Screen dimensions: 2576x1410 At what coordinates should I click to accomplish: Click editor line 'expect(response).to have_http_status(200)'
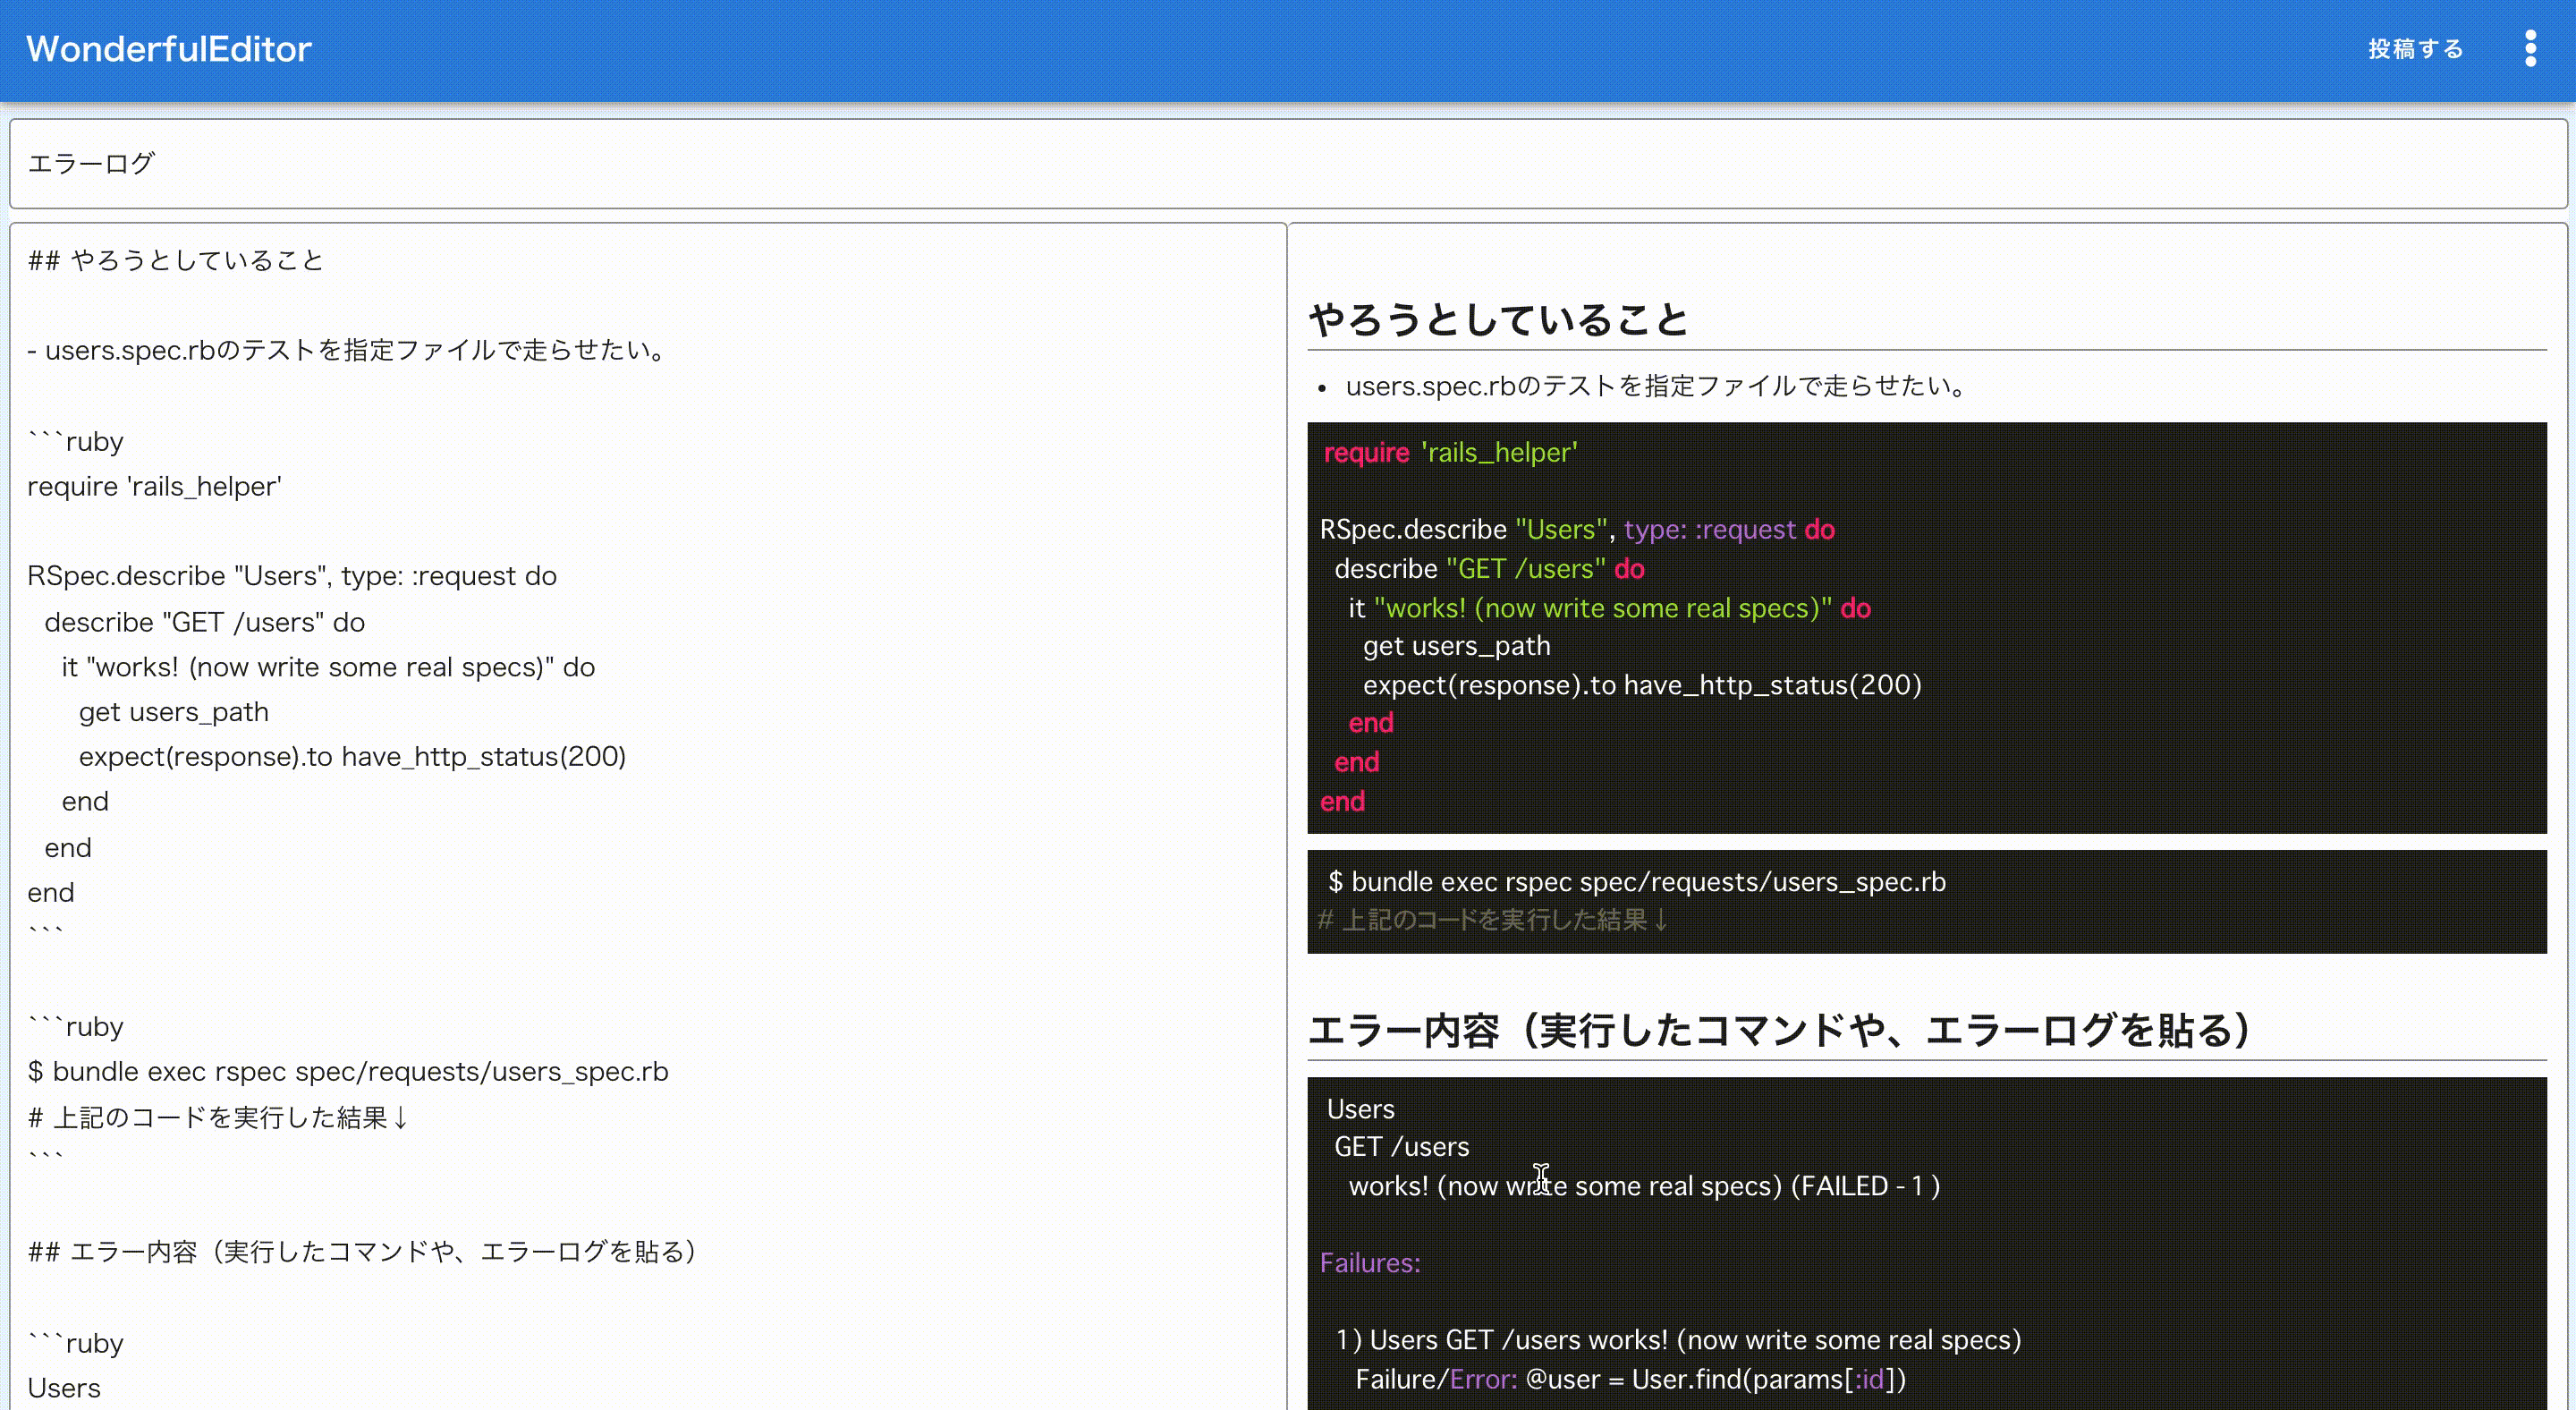click(353, 757)
